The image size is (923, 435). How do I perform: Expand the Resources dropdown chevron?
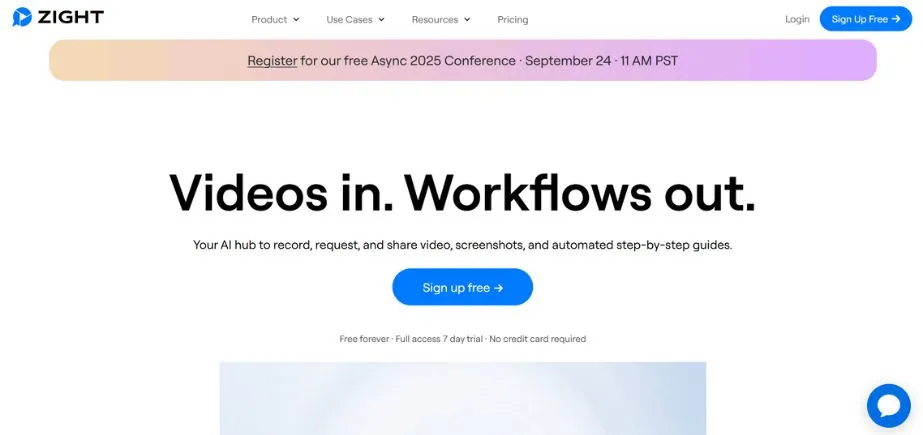pos(467,20)
